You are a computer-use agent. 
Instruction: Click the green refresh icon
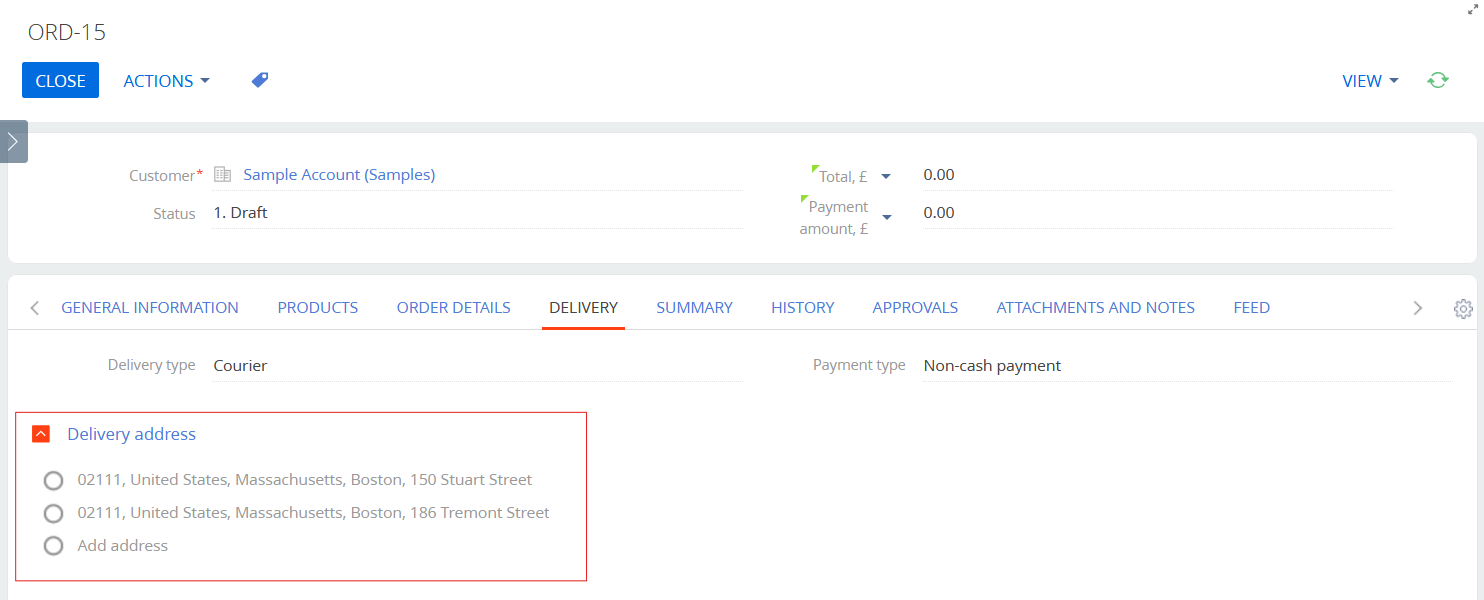[x=1438, y=80]
